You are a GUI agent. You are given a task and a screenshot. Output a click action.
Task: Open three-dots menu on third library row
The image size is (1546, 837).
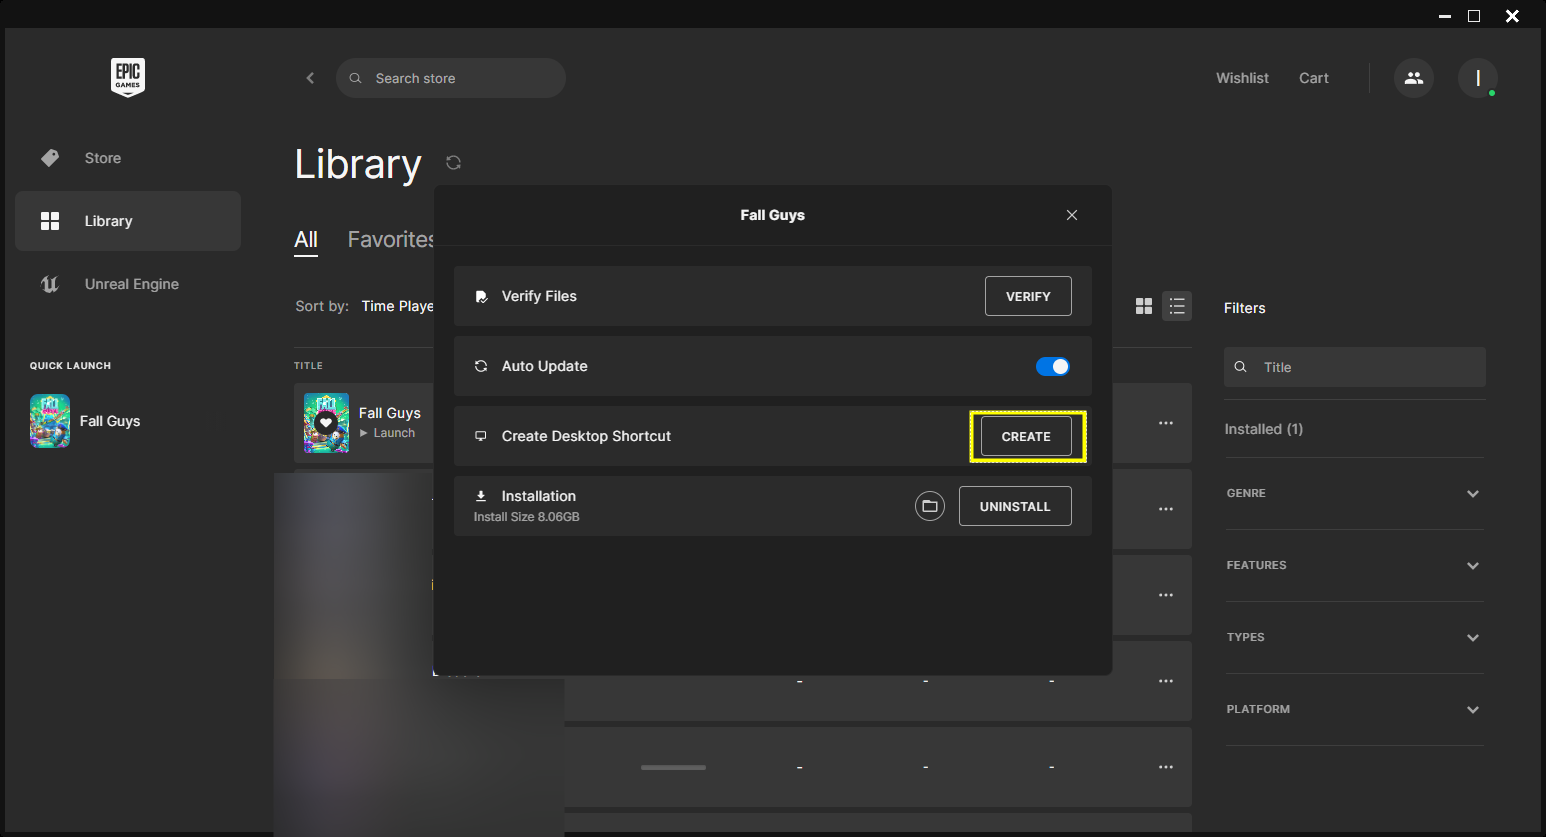click(x=1166, y=595)
